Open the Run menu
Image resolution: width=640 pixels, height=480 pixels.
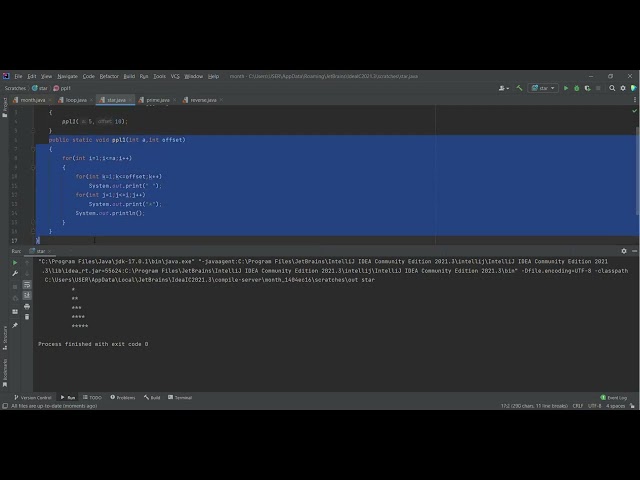point(144,76)
